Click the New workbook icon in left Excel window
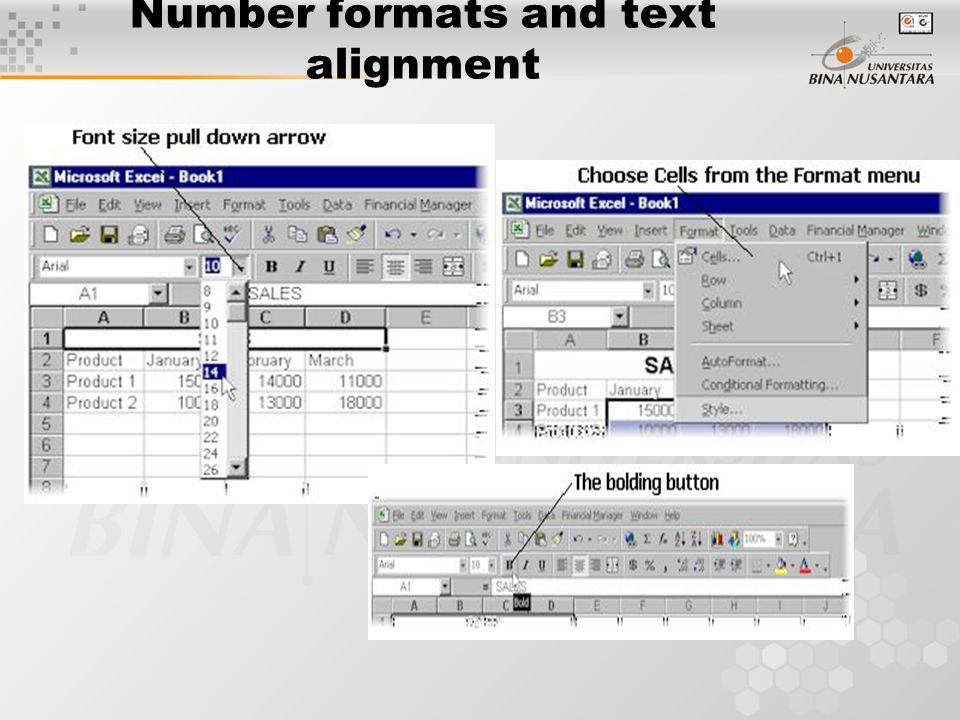 50,234
